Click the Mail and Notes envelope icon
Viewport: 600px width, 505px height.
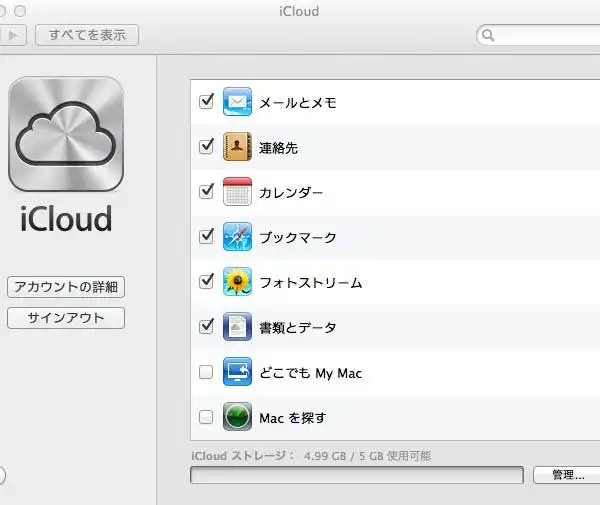[237, 102]
